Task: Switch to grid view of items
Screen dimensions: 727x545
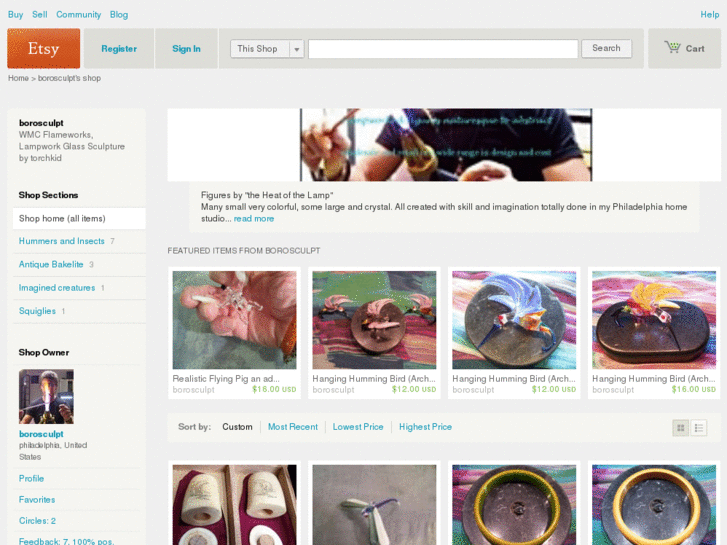Action: (x=681, y=428)
